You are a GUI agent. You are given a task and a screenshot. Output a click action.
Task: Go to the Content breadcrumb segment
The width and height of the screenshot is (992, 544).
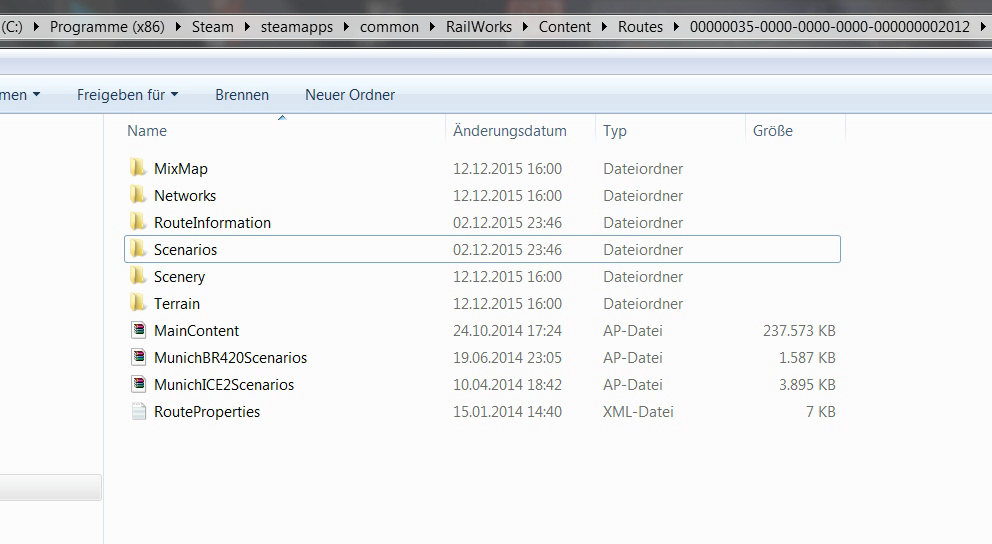coord(565,27)
